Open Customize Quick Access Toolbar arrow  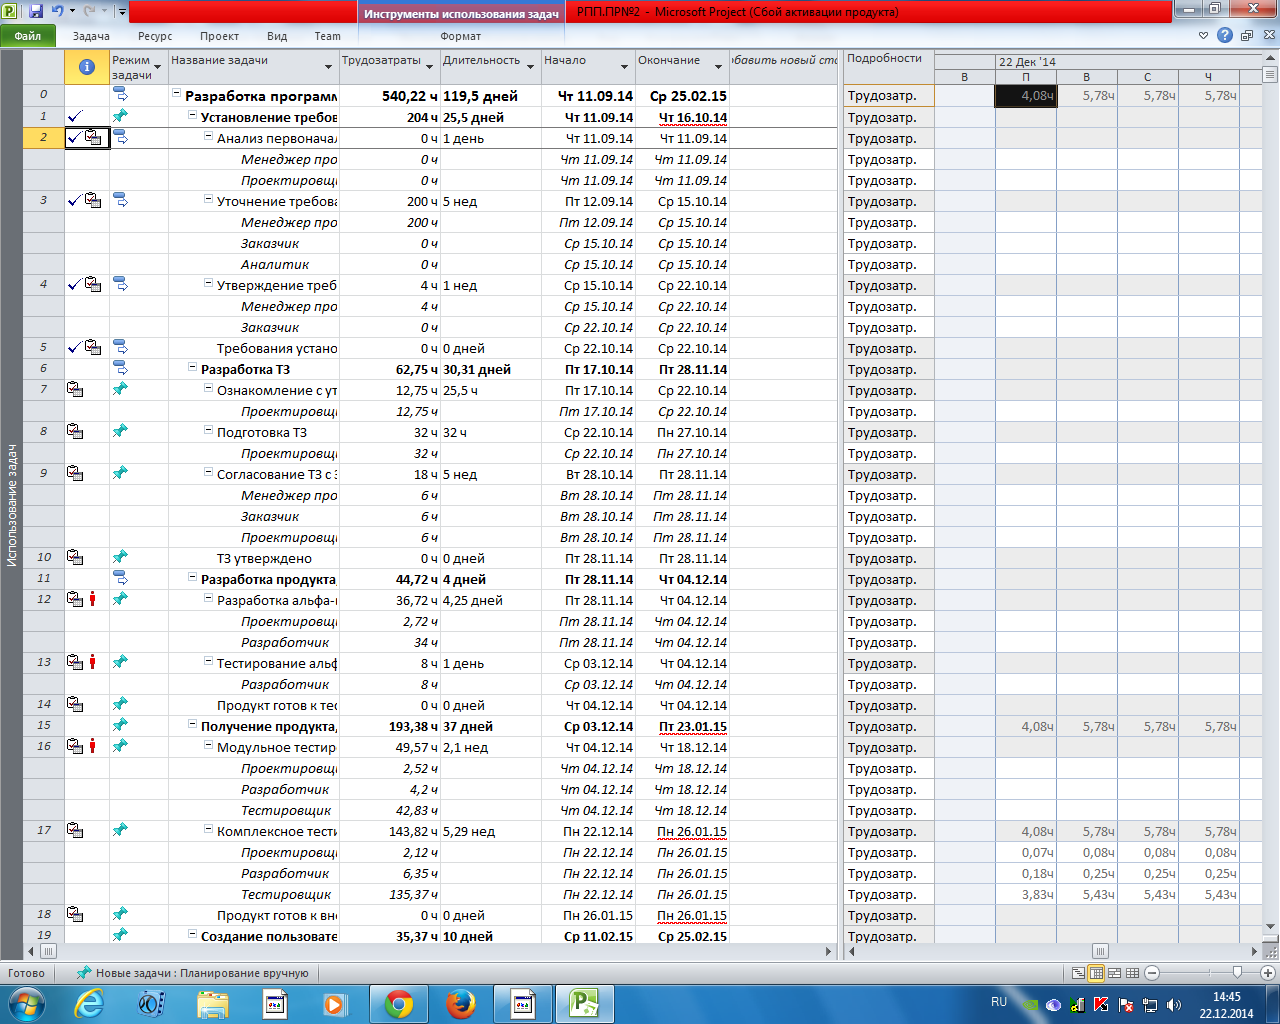coord(122,12)
